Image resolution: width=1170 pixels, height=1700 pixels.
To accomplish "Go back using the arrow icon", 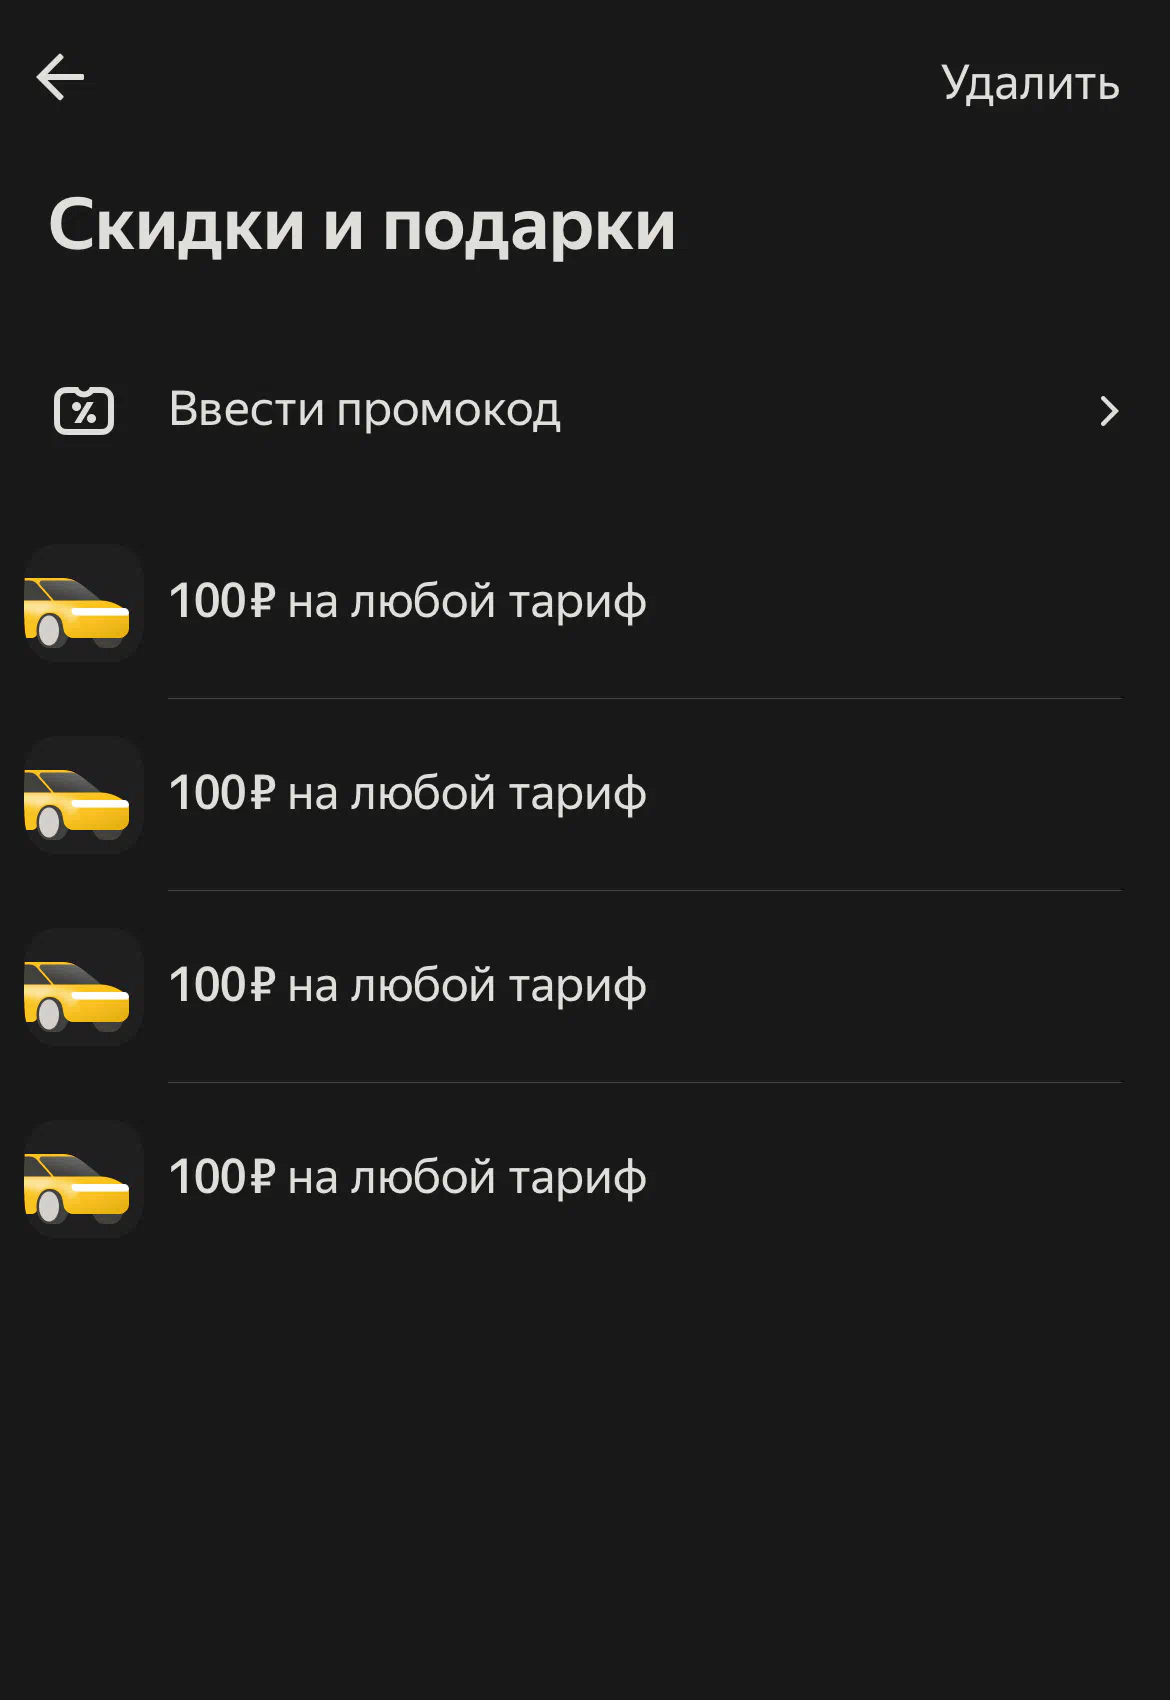I will tap(60, 78).
